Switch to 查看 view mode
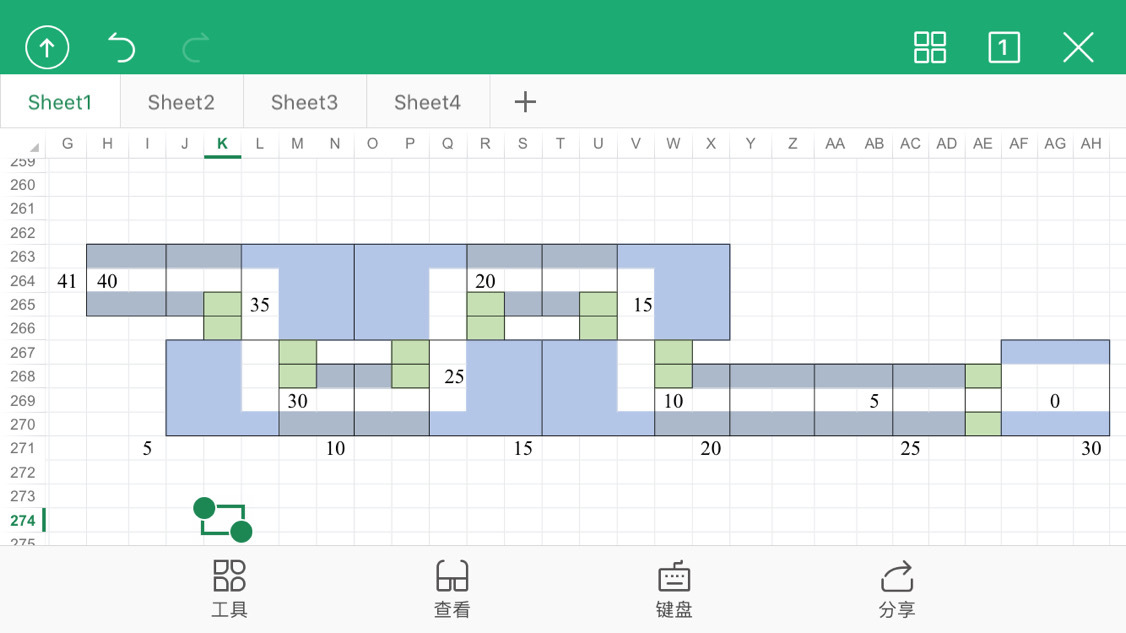The height and width of the screenshot is (633, 1126). point(452,589)
